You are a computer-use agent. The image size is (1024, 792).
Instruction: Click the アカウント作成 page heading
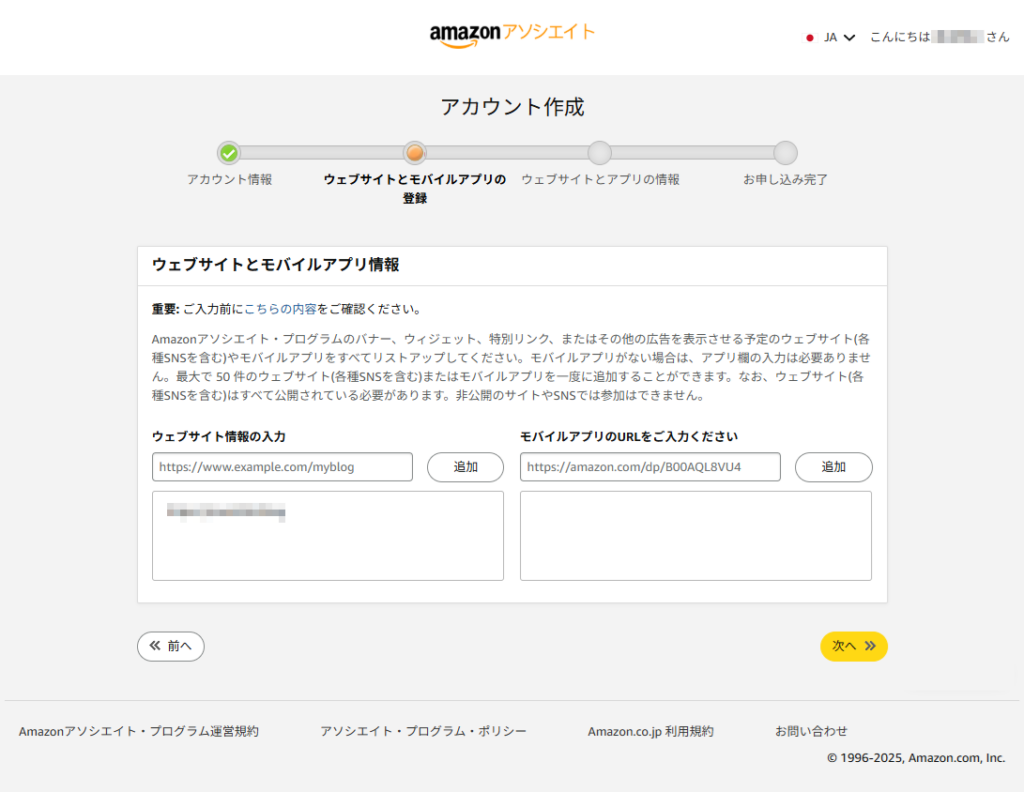[512, 106]
